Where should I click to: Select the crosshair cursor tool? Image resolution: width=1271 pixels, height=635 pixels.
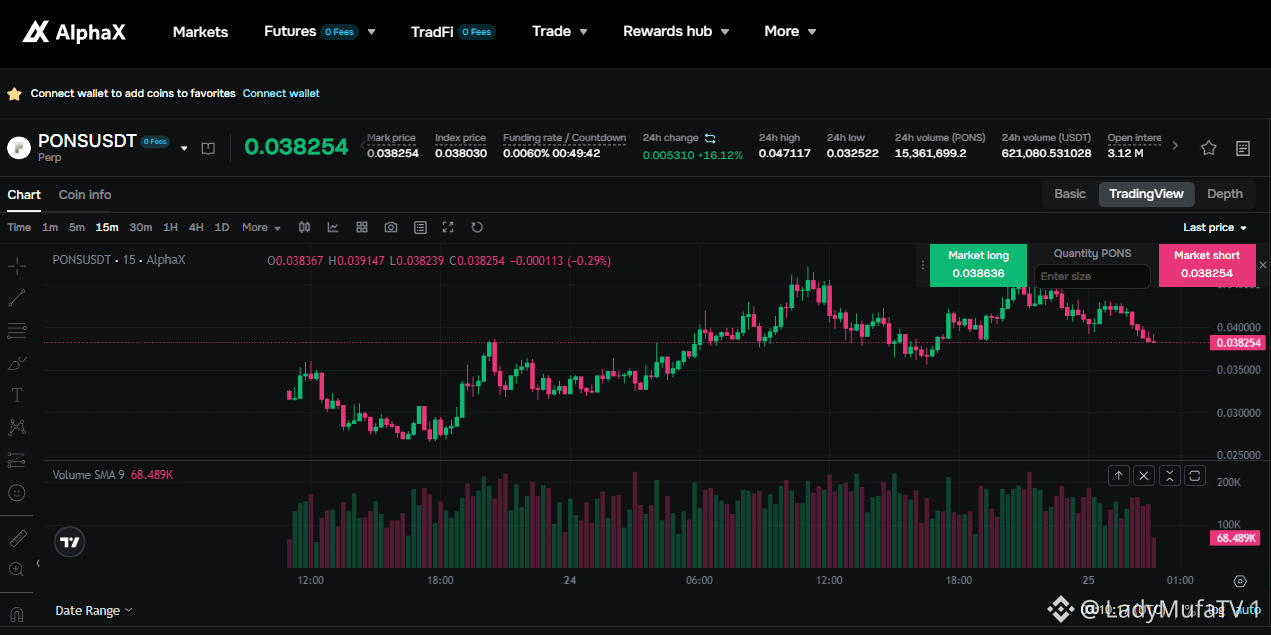(17, 265)
